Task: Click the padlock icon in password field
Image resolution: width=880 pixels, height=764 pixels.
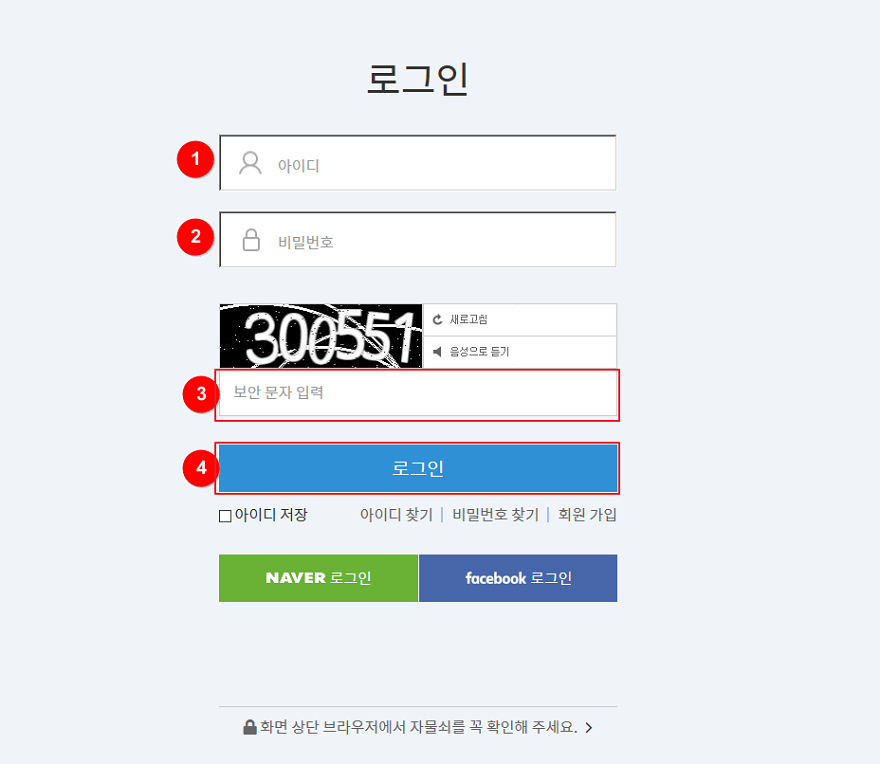Action: pos(251,240)
